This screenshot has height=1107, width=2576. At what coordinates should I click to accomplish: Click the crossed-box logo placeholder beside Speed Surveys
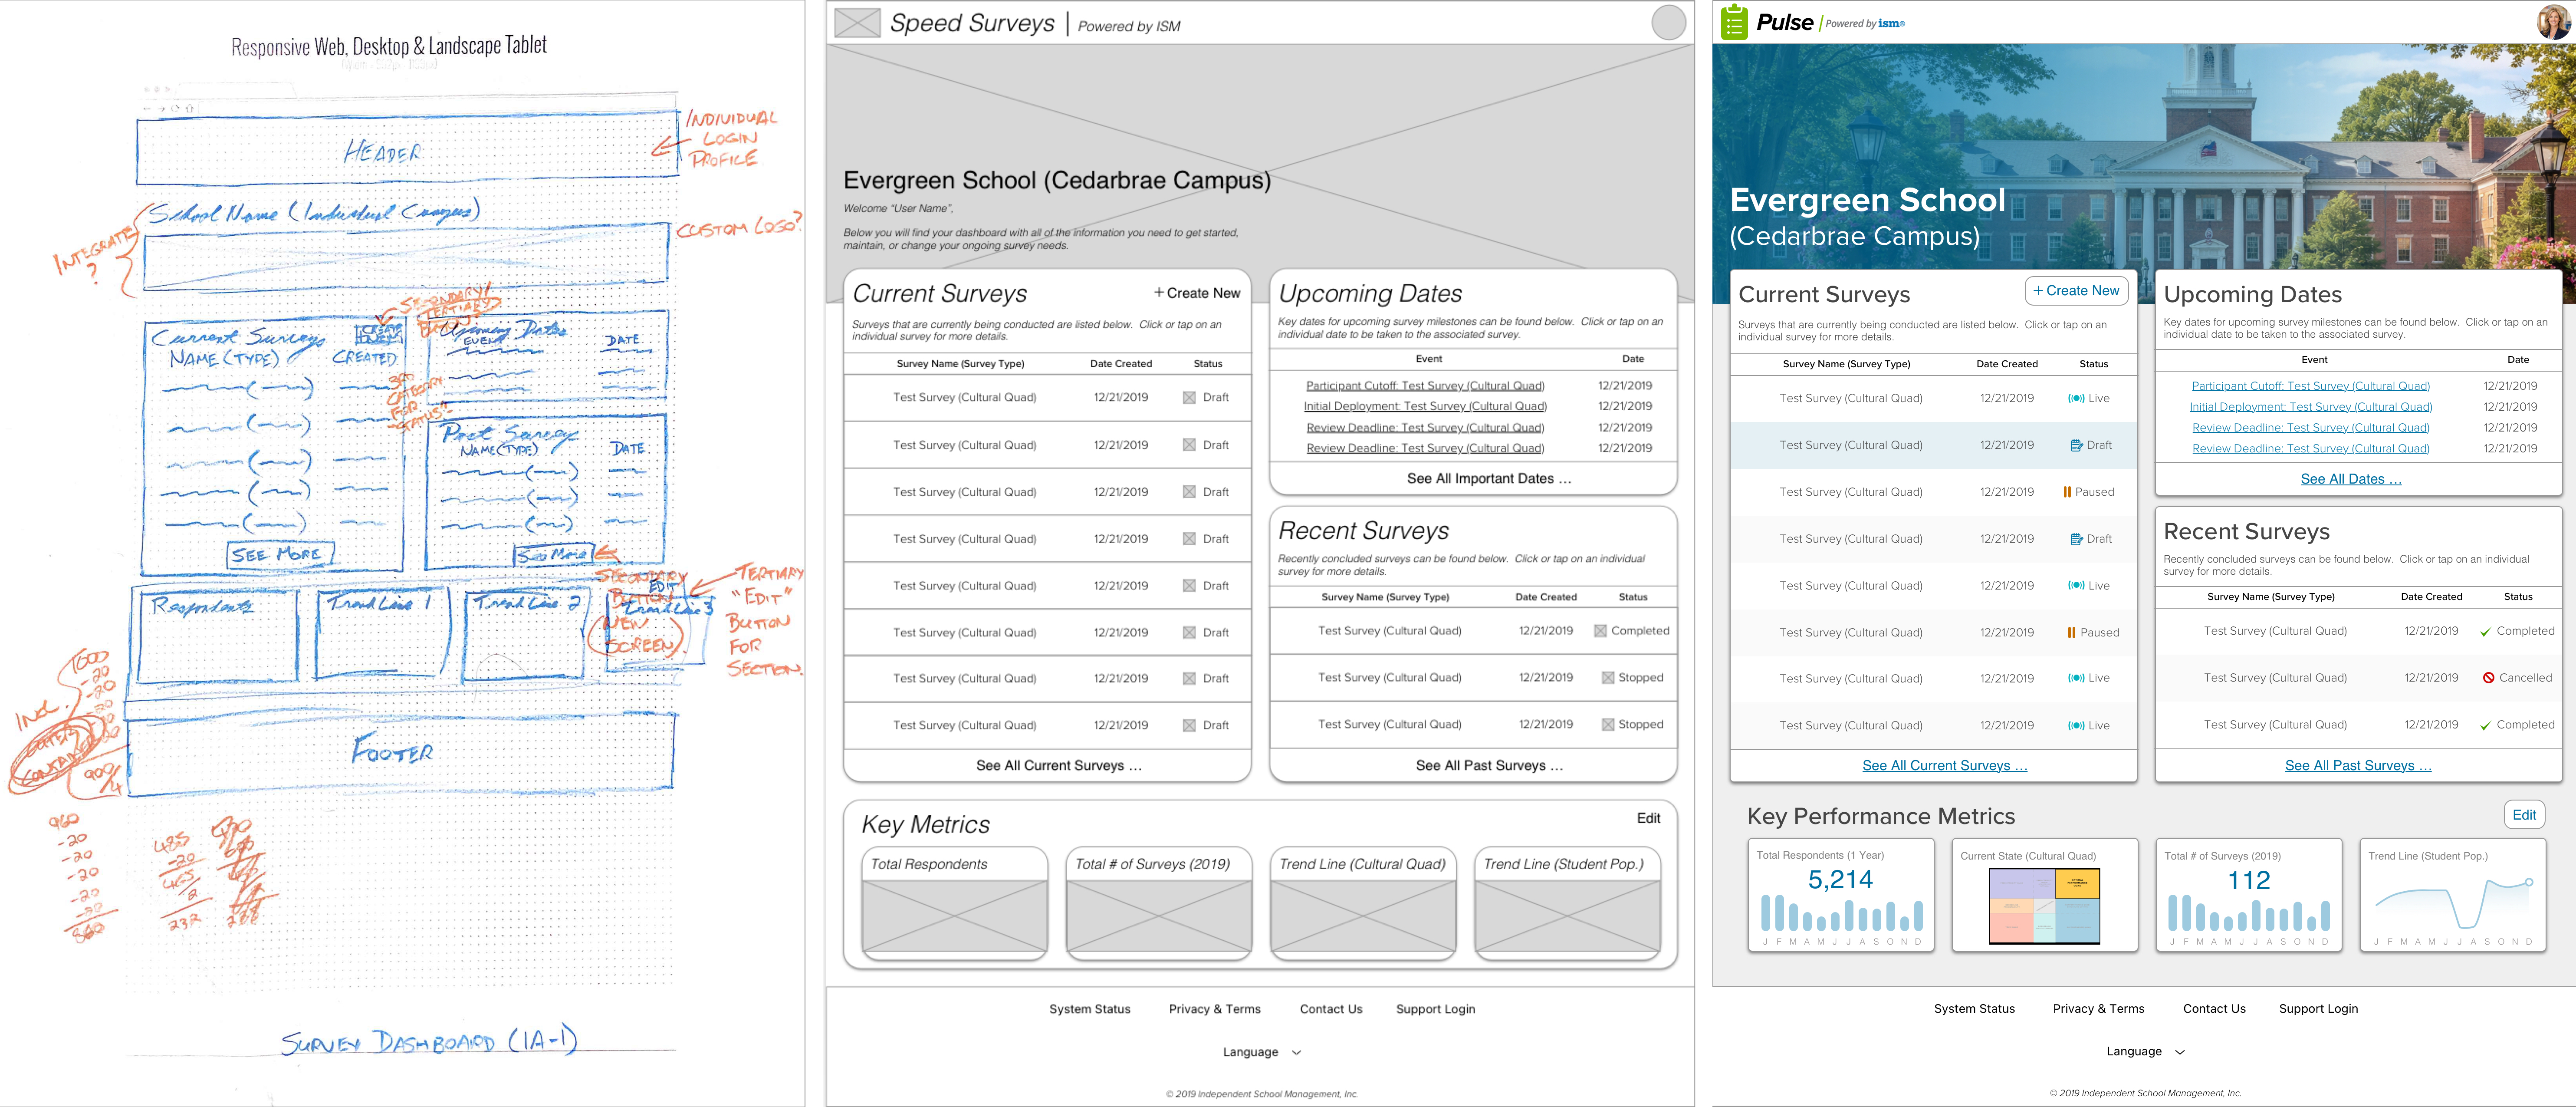tap(857, 22)
